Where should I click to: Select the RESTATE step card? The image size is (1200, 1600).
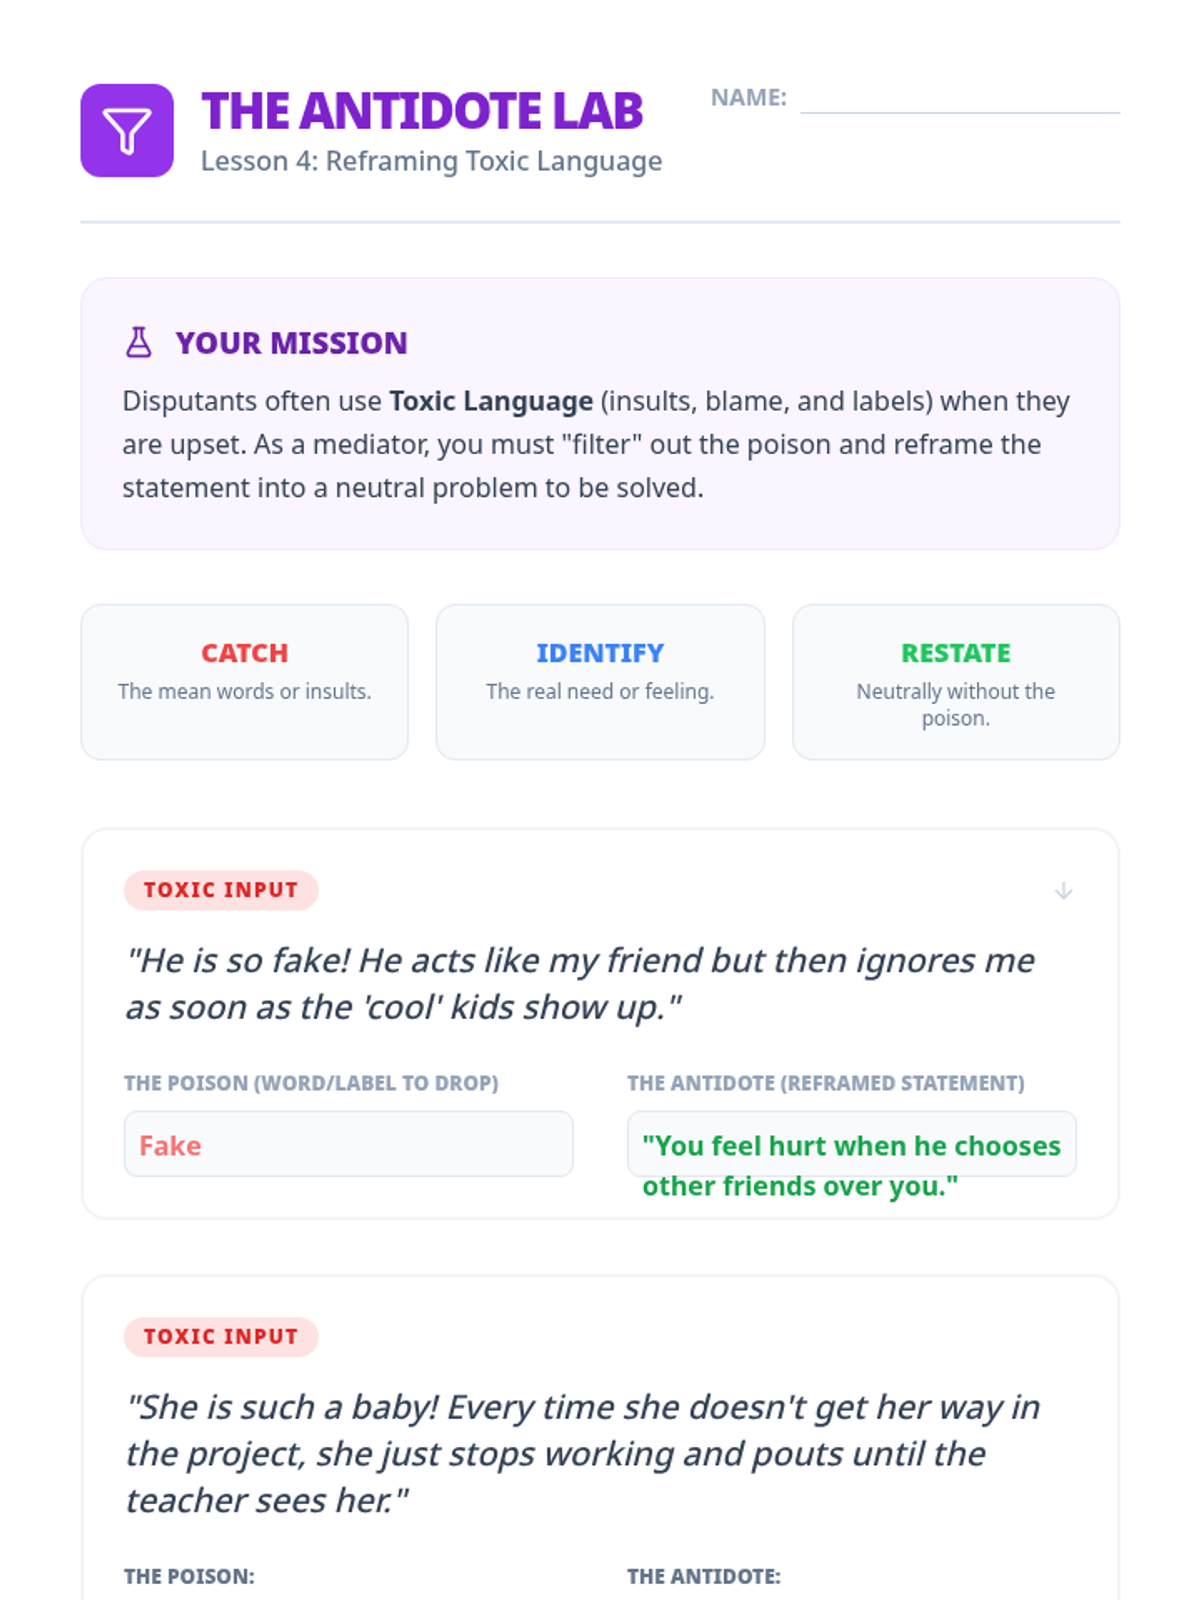click(x=955, y=681)
